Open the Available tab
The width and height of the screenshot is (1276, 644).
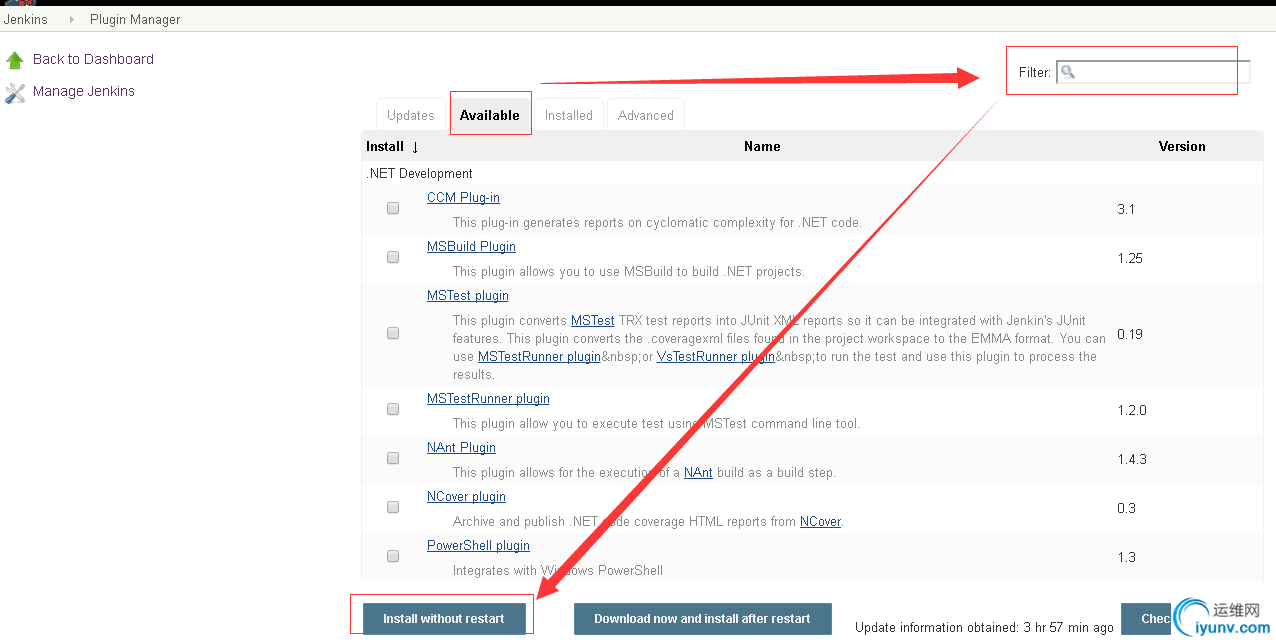tap(490, 115)
